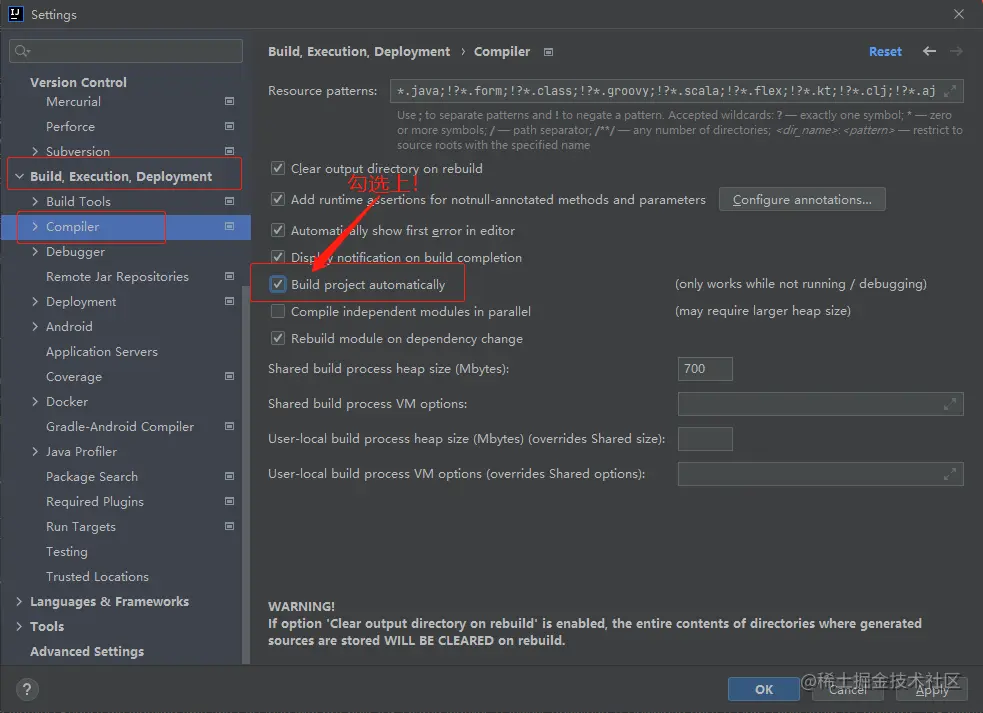Select Remote Jar Repositories
This screenshot has height=713, width=983.
tap(117, 277)
